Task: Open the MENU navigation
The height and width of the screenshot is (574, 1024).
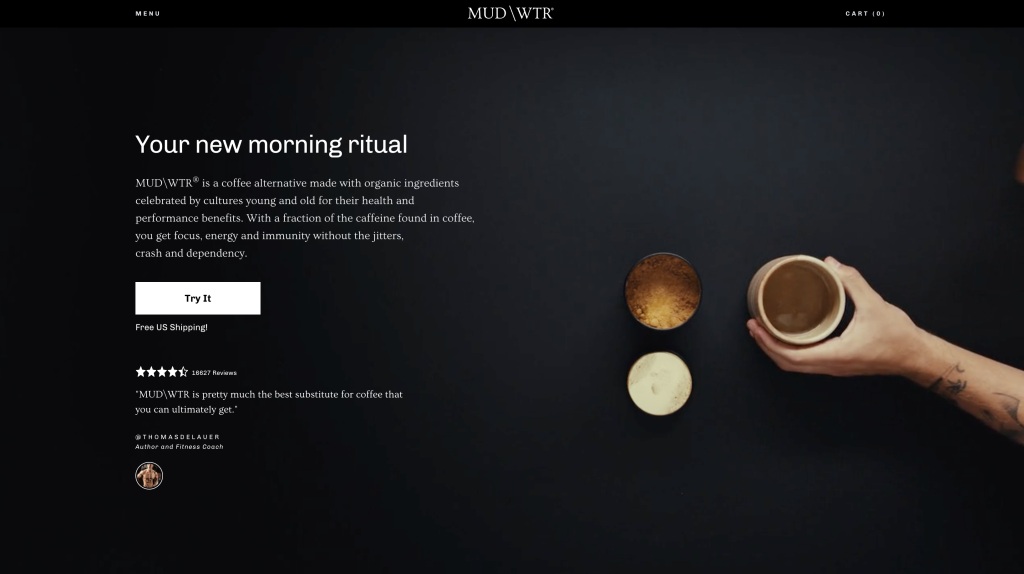Action: (x=148, y=14)
